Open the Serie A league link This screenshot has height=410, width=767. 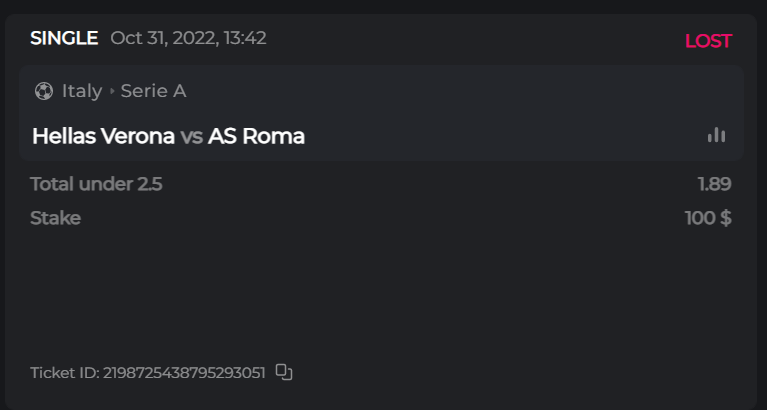(153, 91)
